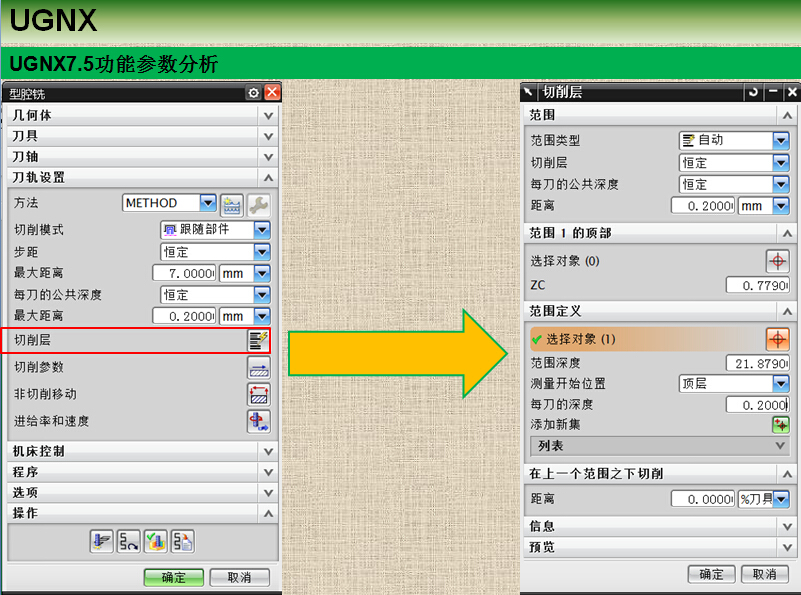Open the %刀具 unit dropdown

[x=781, y=499]
